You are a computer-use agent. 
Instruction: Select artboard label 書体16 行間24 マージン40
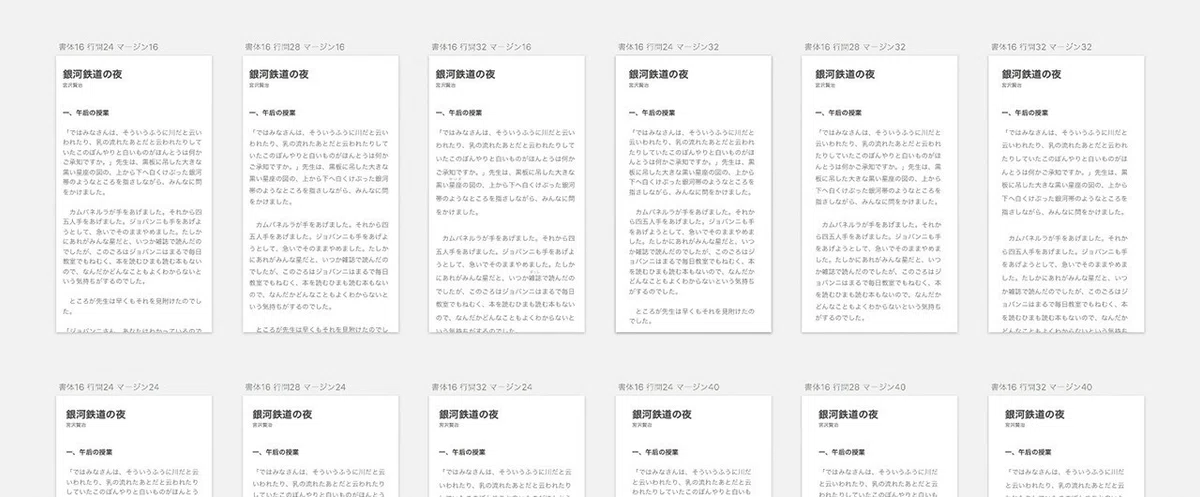[x=668, y=386]
